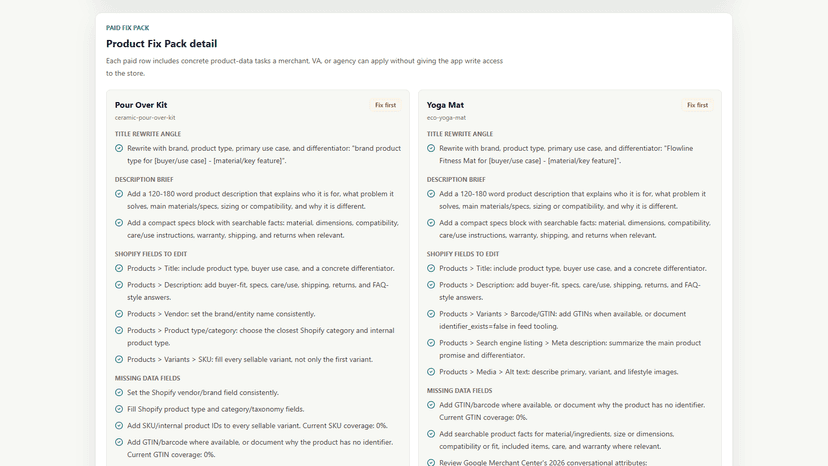Click check icon next to 'Fill Shopify product type' task
This screenshot has width=828, height=466.
[119, 409]
